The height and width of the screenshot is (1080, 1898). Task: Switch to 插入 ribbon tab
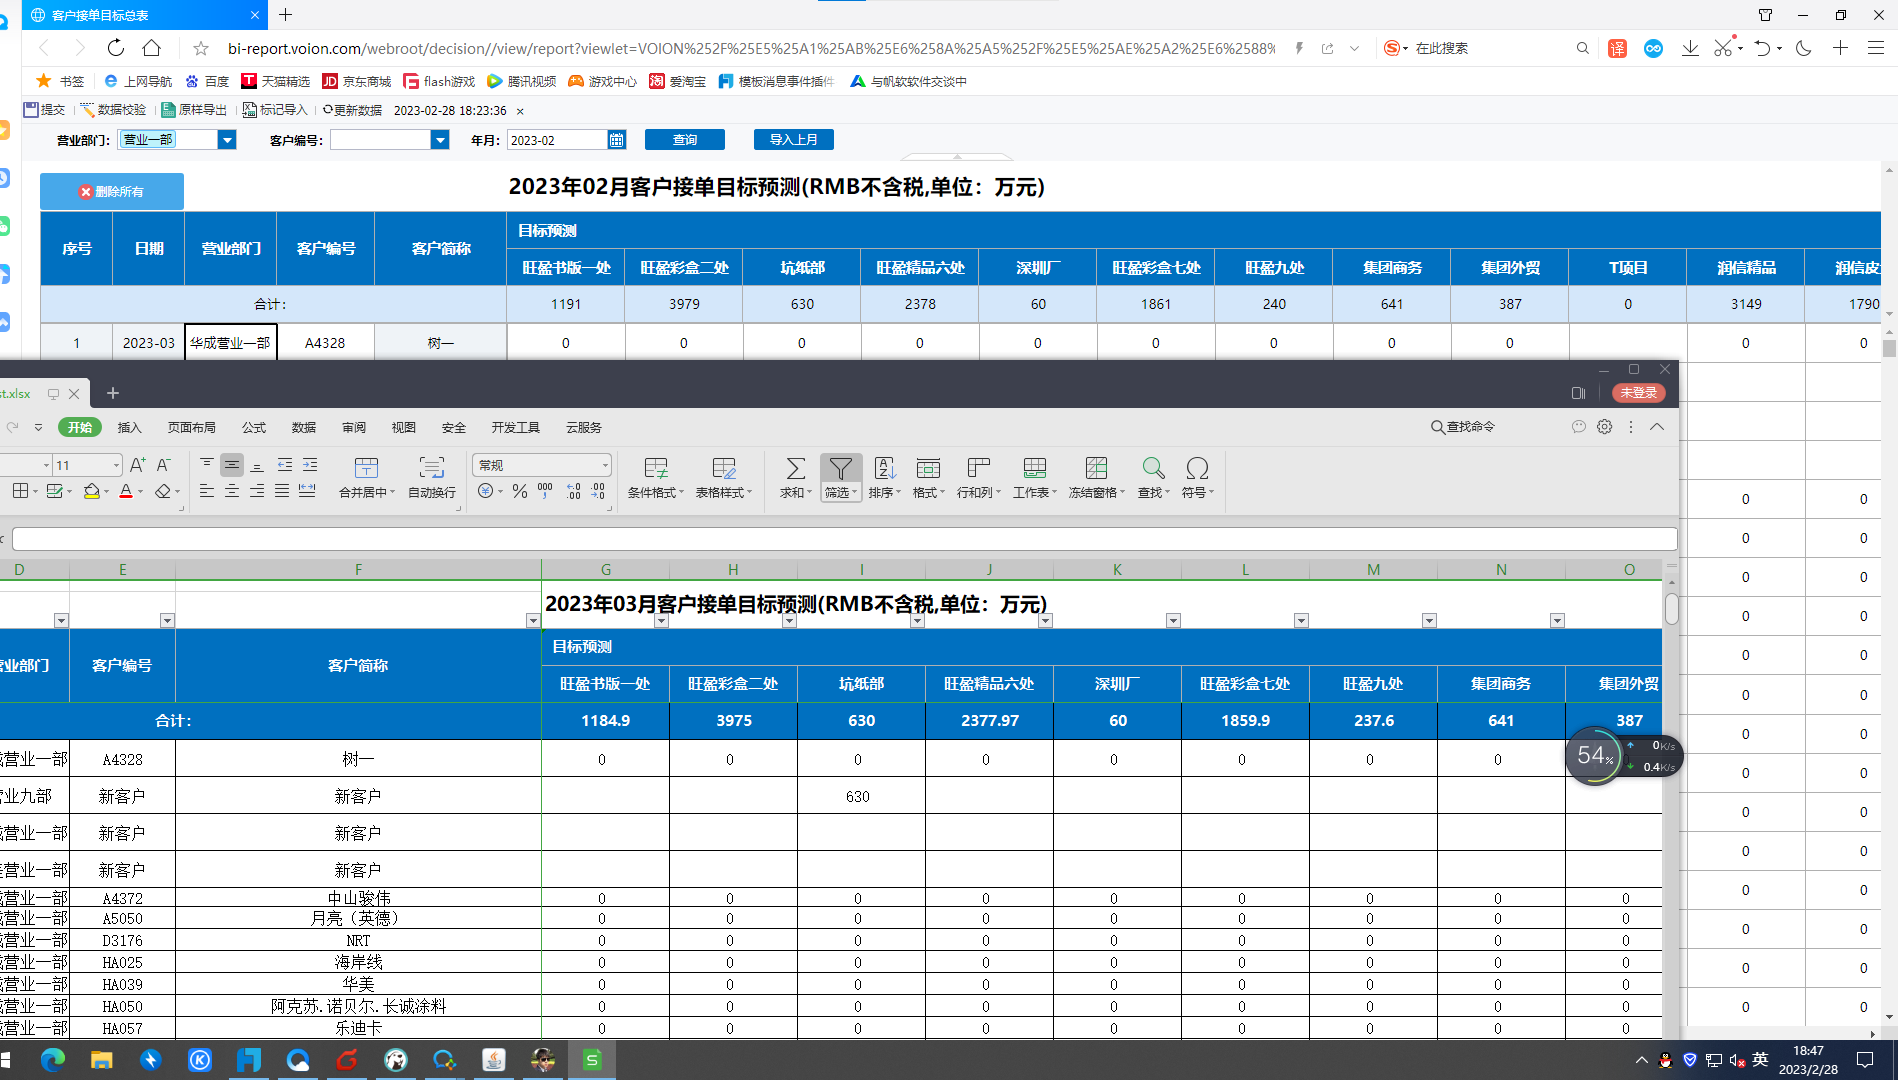130,427
